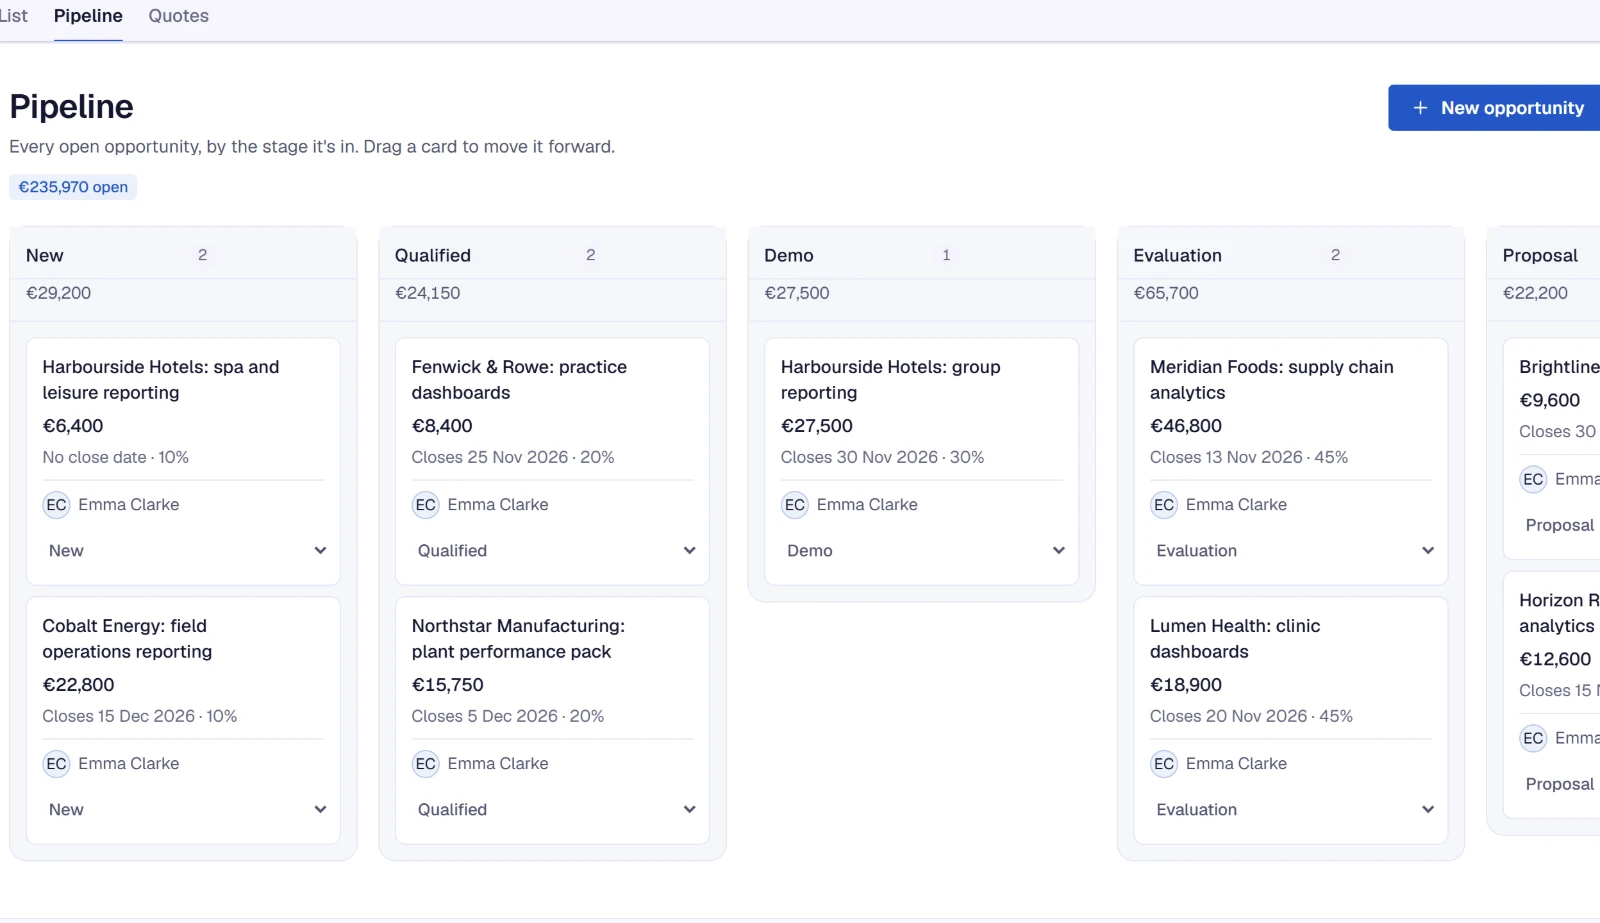Image resolution: width=1600 pixels, height=923 pixels.
Task: Click EC avatar on Harbourside group reporting card
Action: 795,505
